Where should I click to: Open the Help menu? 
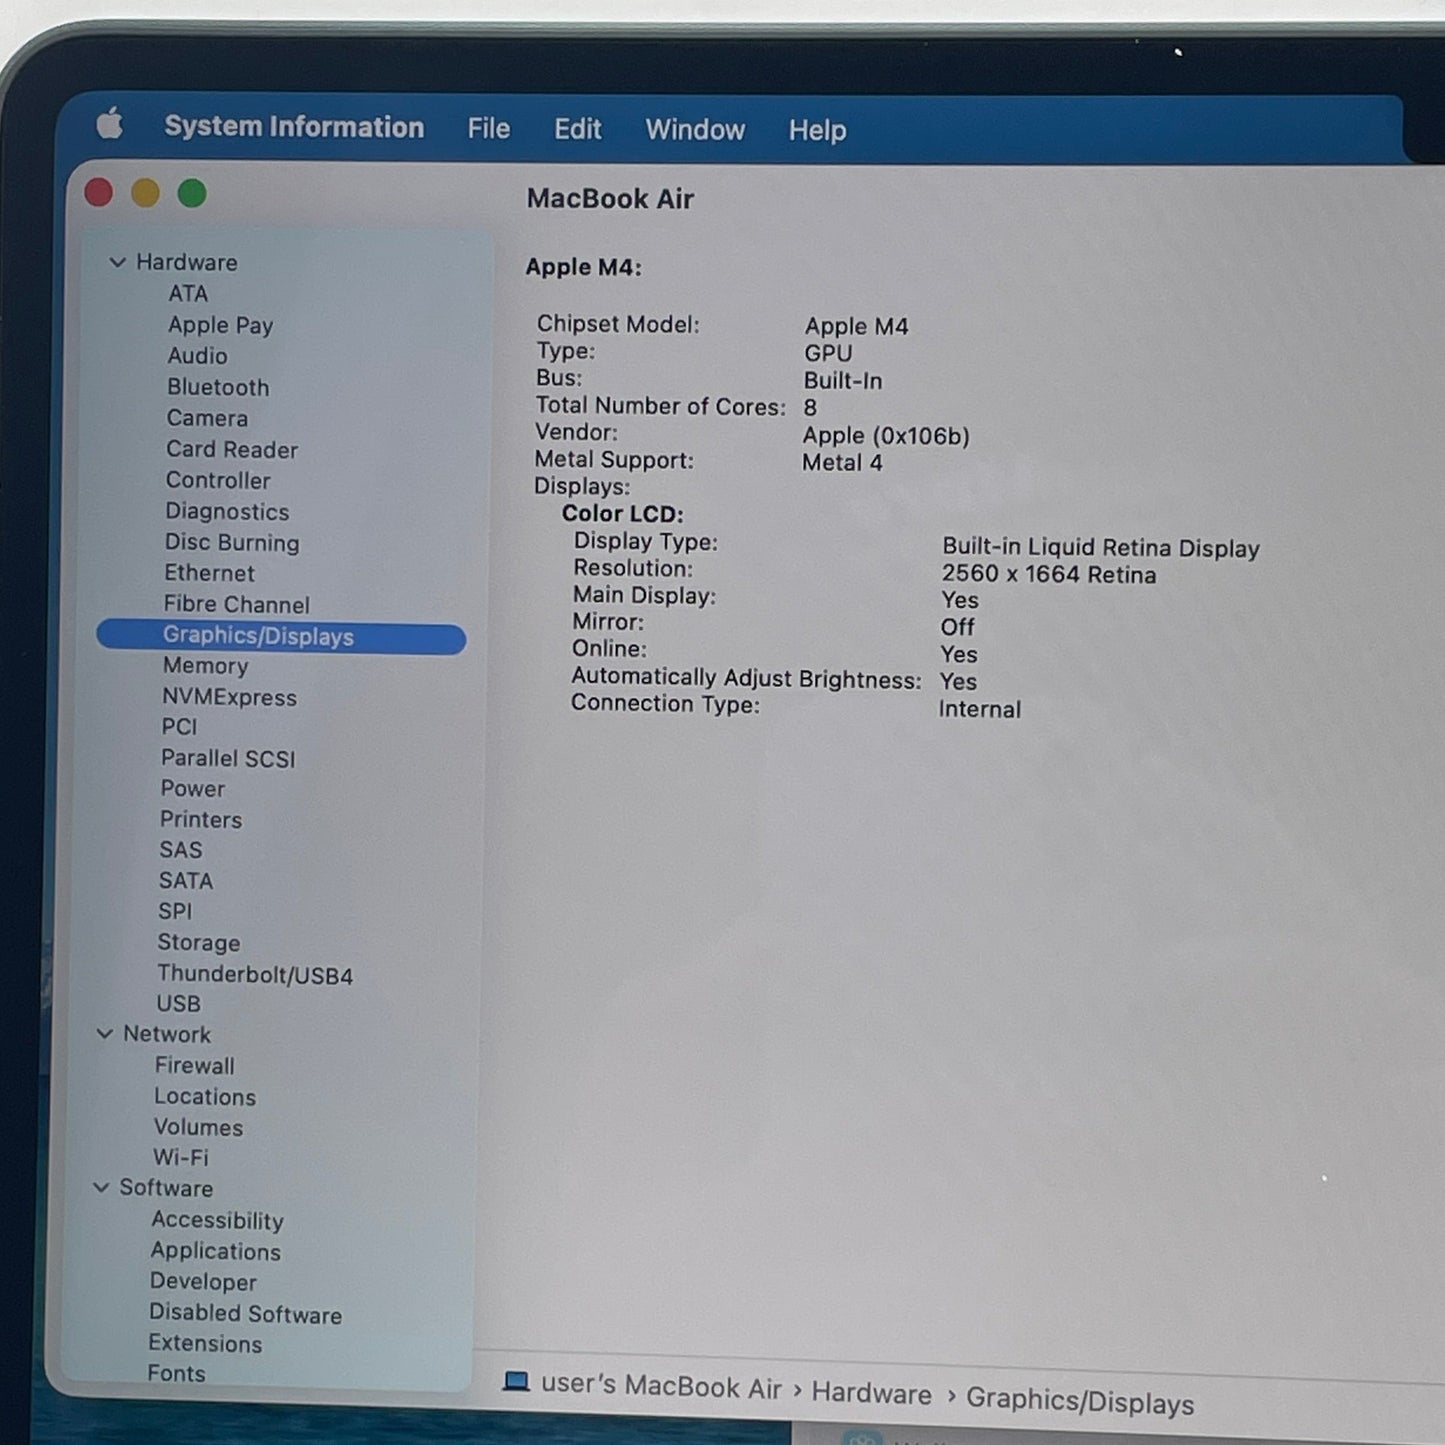tap(817, 130)
